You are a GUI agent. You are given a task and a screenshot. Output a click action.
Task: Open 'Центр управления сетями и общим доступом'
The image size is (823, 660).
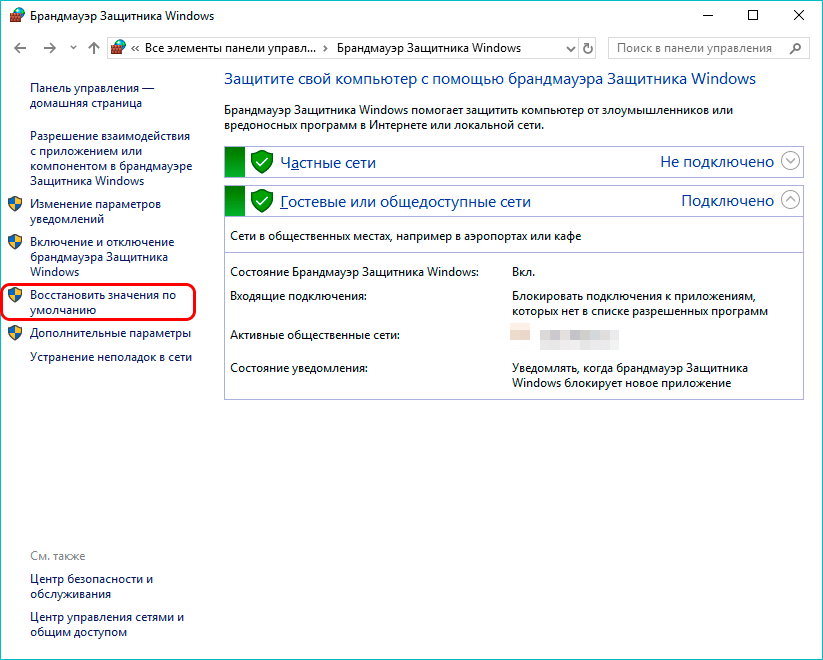(107, 624)
